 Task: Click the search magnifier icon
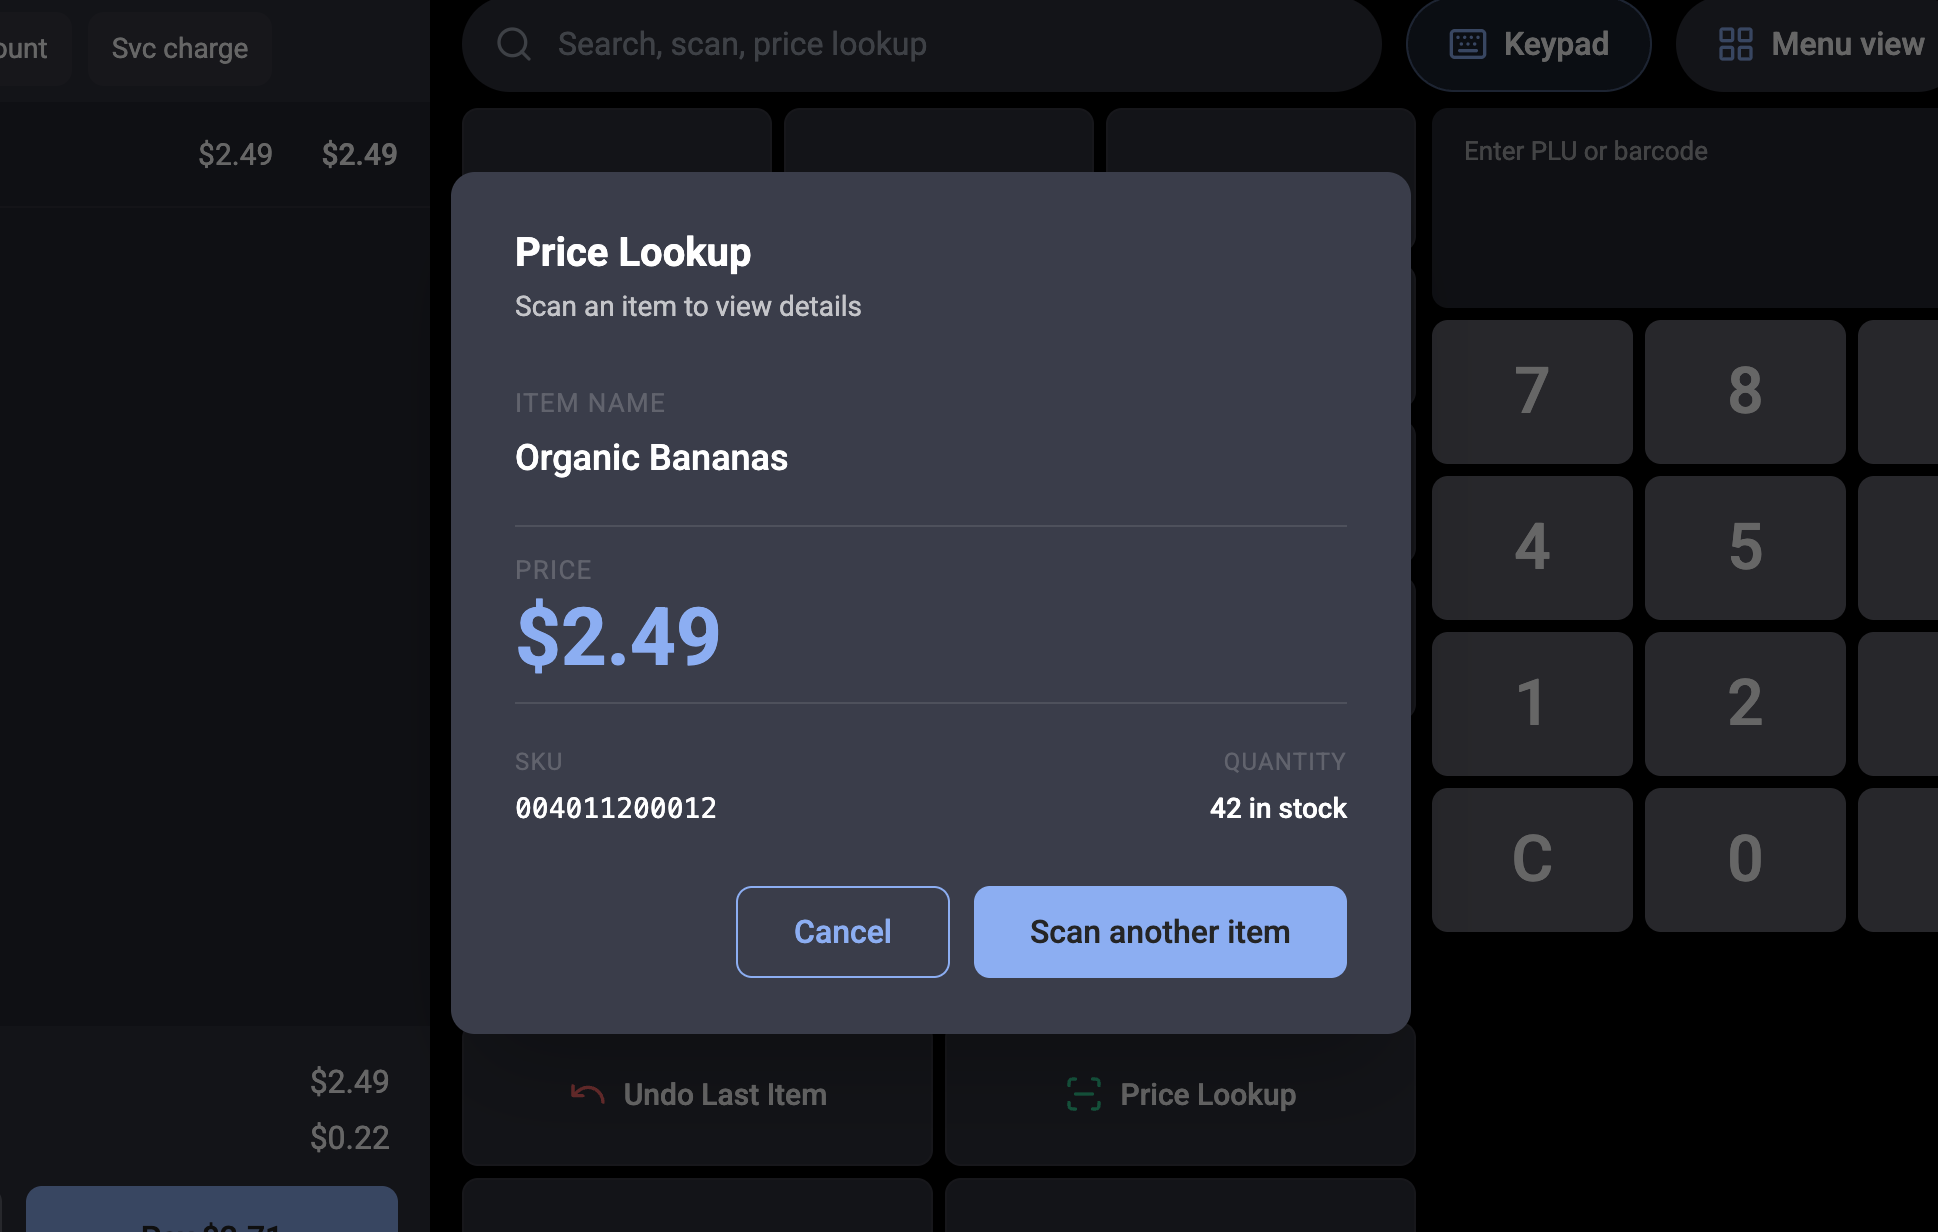(514, 44)
